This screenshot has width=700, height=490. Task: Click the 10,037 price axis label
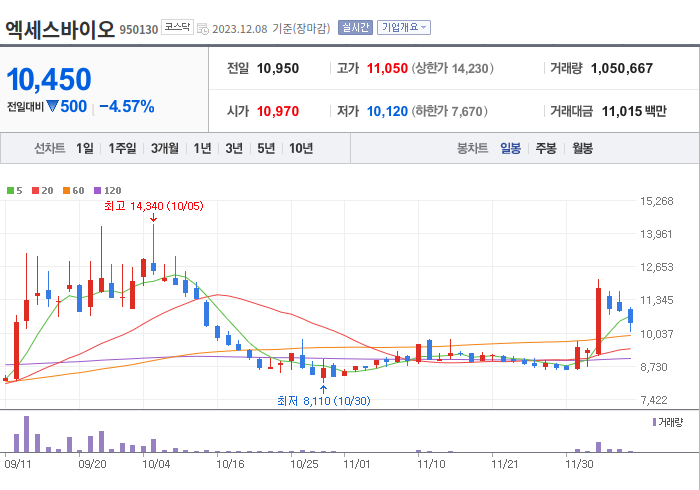656,334
